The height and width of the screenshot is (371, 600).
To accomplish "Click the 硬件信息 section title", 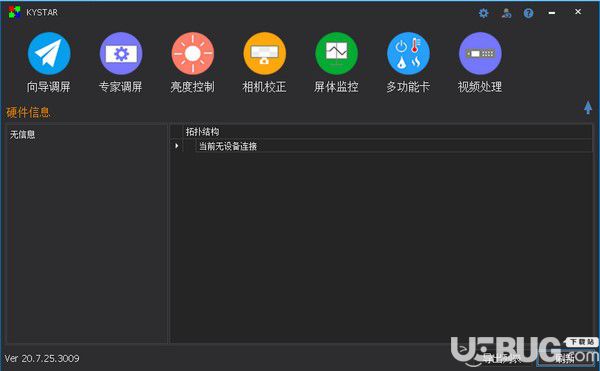I will tap(28, 112).
